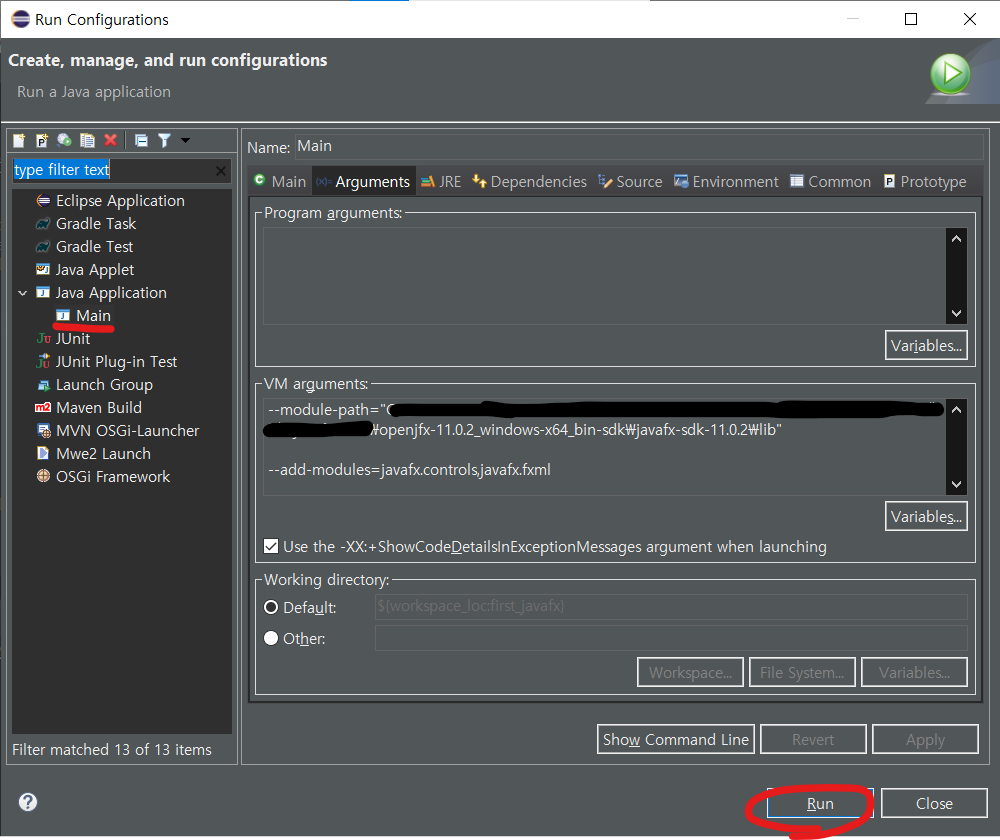1000x840 pixels.
Task: Click VM arguments scrollbar down arrow
Action: coord(956,484)
